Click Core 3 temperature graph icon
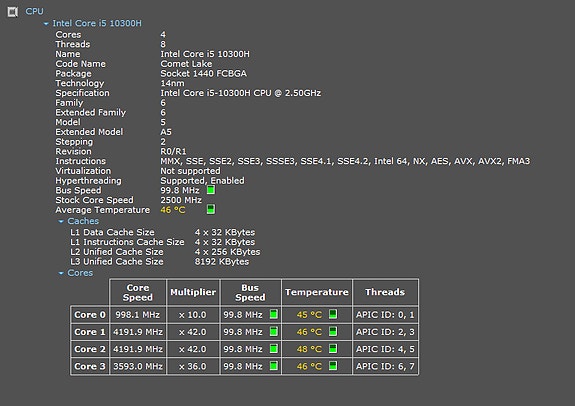This screenshot has width=575, height=406. click(333, 366)
